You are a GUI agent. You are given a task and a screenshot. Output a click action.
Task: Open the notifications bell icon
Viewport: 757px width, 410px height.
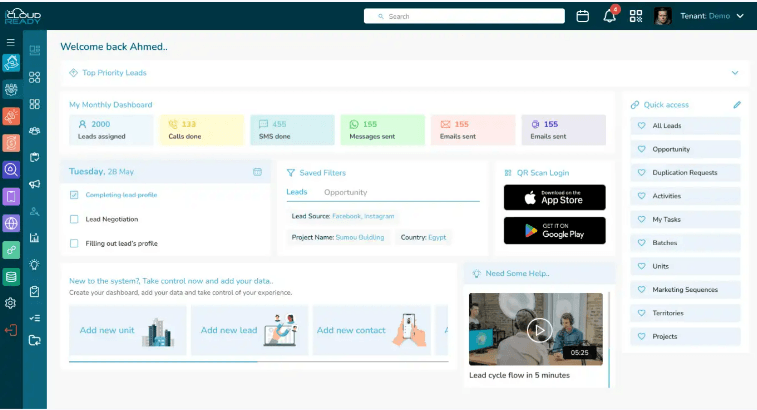click(x=609, y=16)
